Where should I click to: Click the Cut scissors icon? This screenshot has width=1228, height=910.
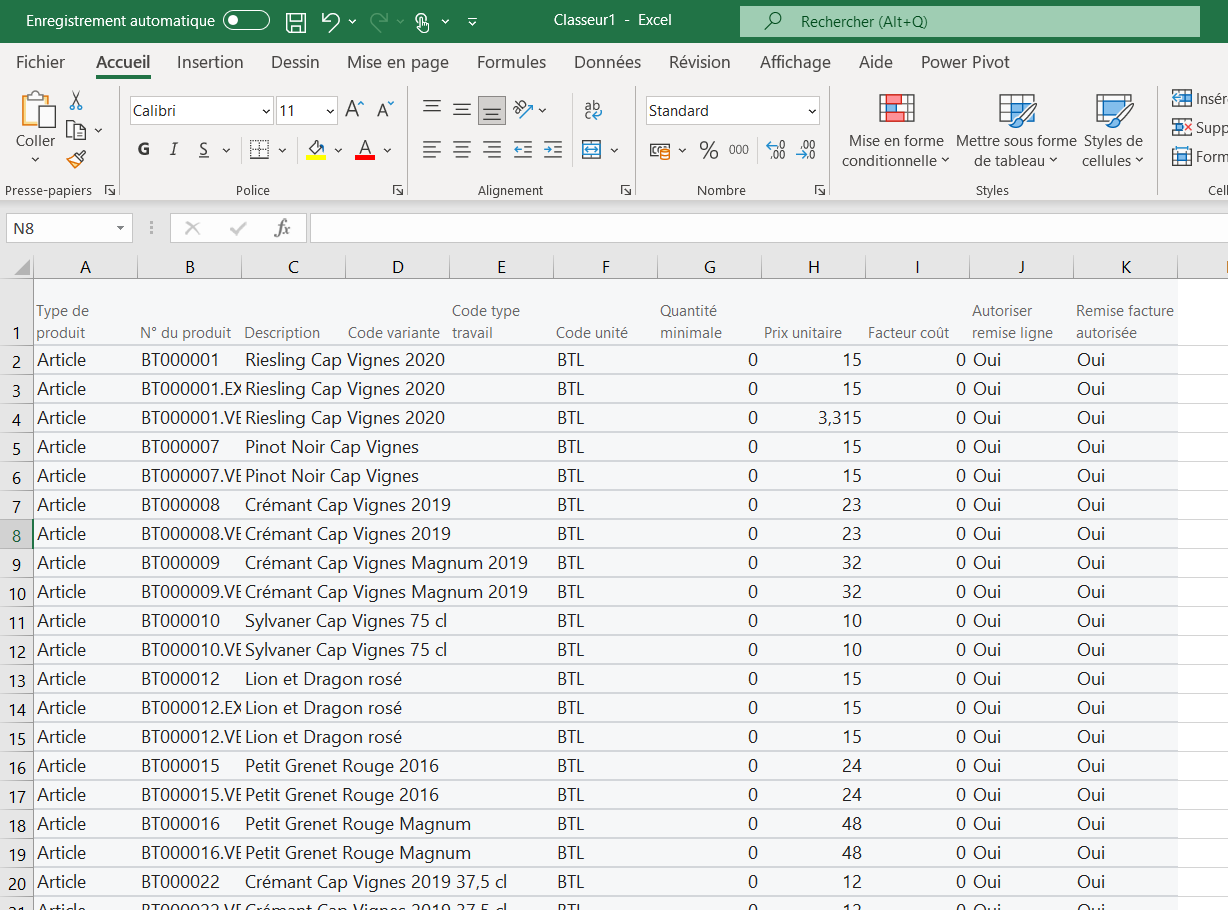point(76,101)
